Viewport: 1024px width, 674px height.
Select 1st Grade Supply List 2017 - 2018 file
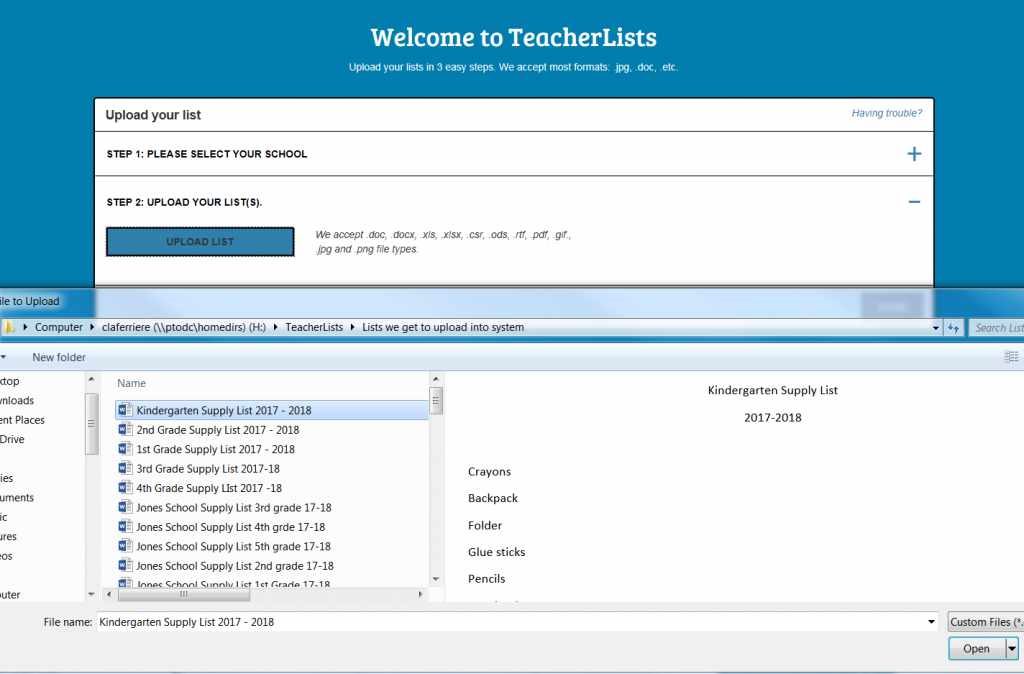(x=215, y=449)
